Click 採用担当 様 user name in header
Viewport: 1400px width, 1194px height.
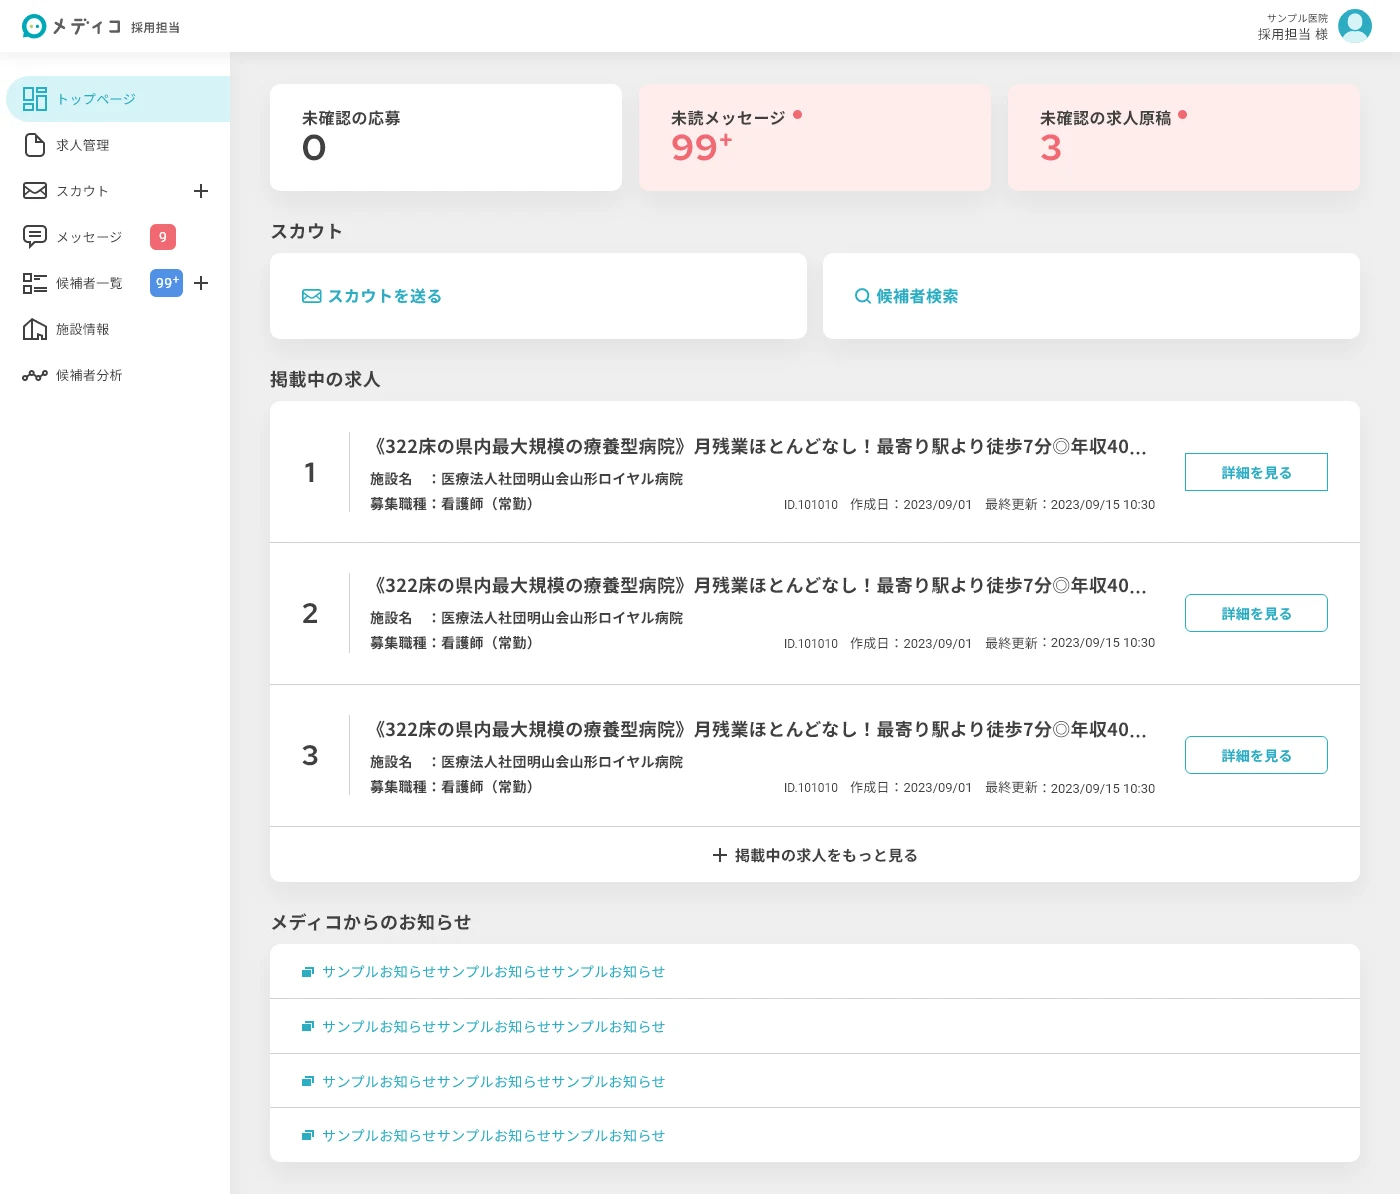coord(1293,34)
